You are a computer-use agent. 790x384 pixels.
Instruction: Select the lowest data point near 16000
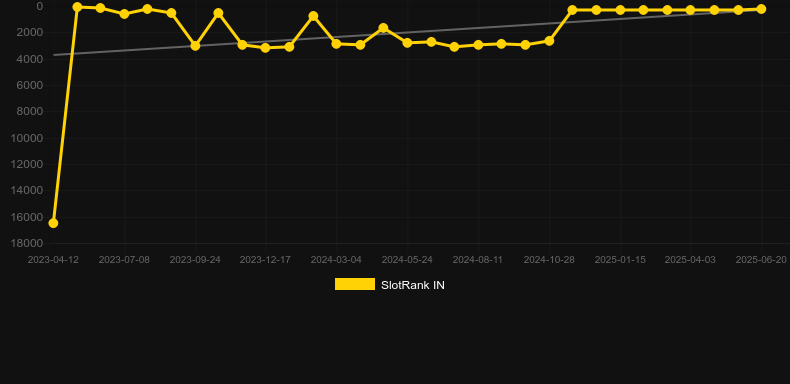(53, 223)
